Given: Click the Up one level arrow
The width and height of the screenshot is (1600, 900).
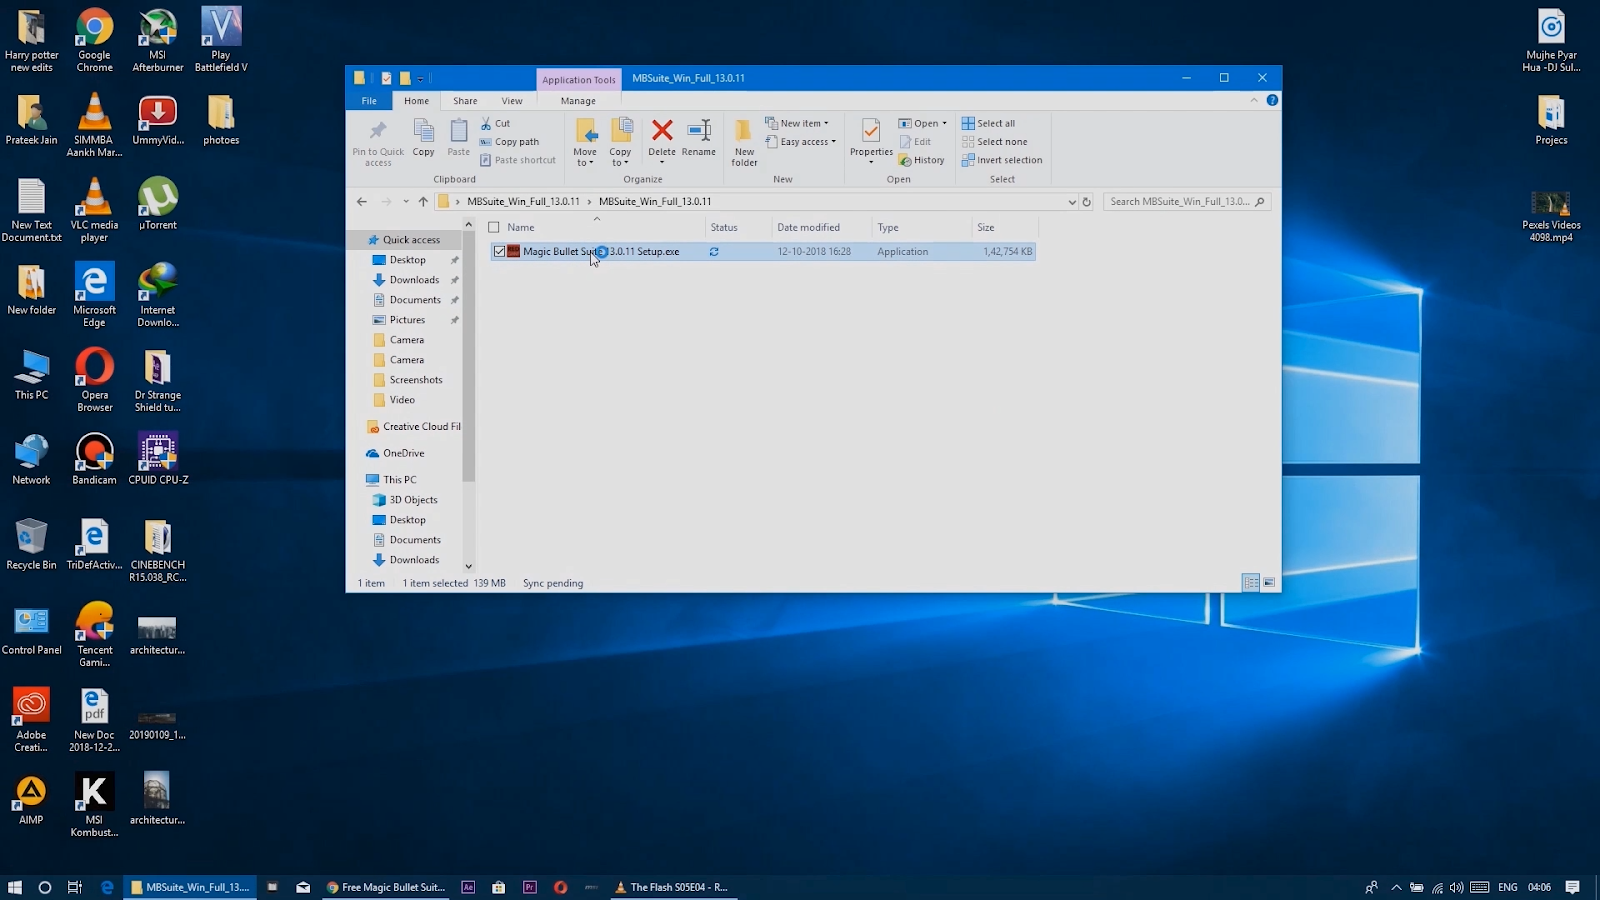Looking at the screenshot, I should tap(423, 202).
